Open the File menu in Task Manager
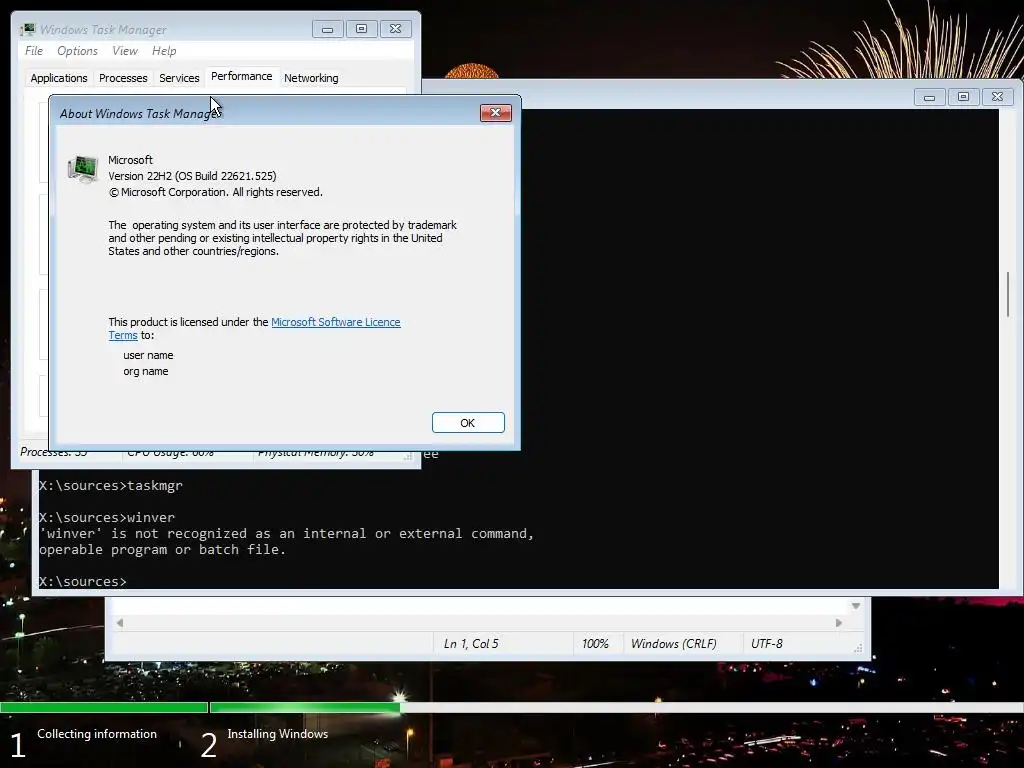Screen dimensions: 1024x768 coord(34,51)
